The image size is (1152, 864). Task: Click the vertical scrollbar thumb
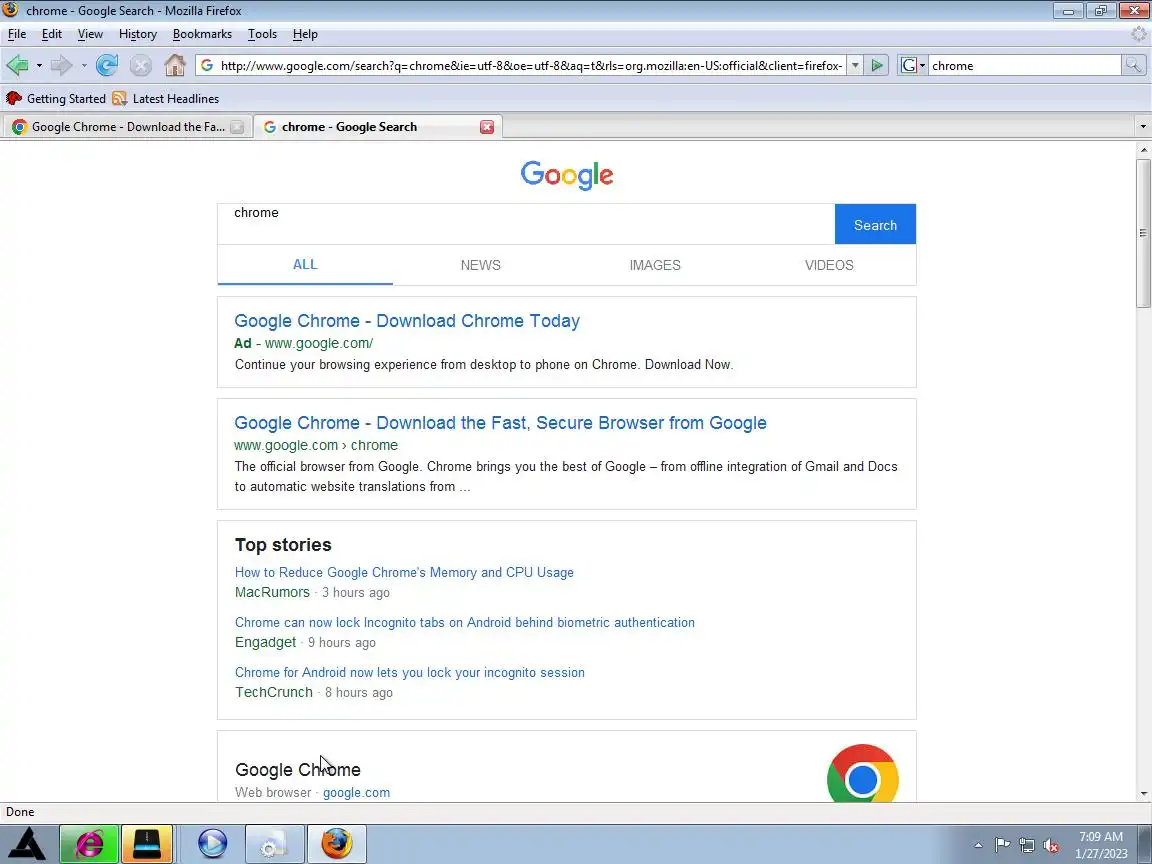[1142, 233]
